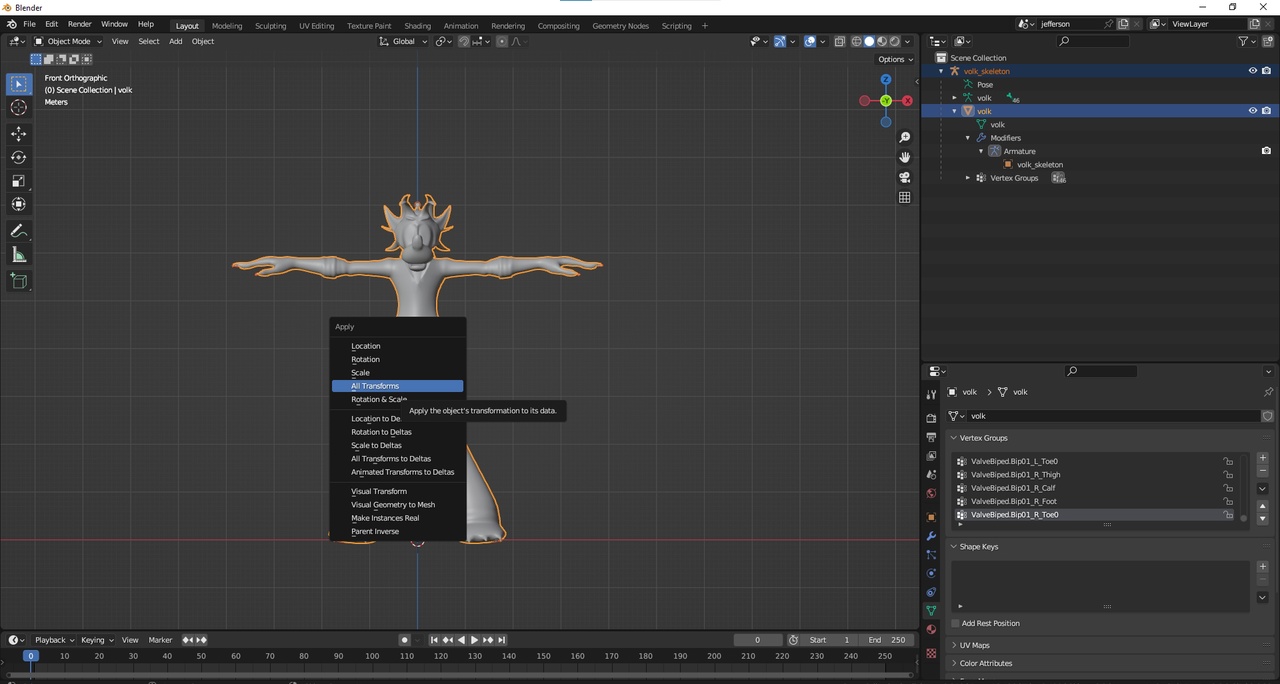Pick the Annotate pencil tool
The width and height of the screenshot is (1280, 684).
click(19, 231)
